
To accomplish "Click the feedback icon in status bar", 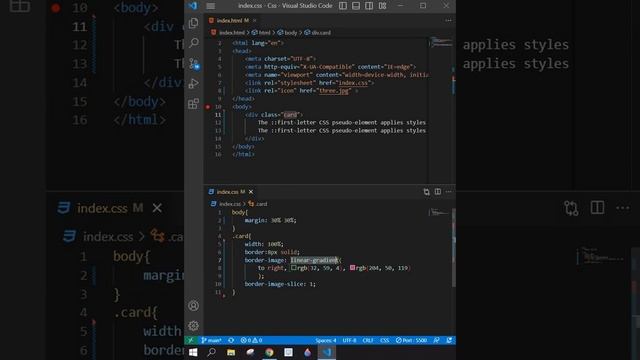I will (x=436, y=340).
